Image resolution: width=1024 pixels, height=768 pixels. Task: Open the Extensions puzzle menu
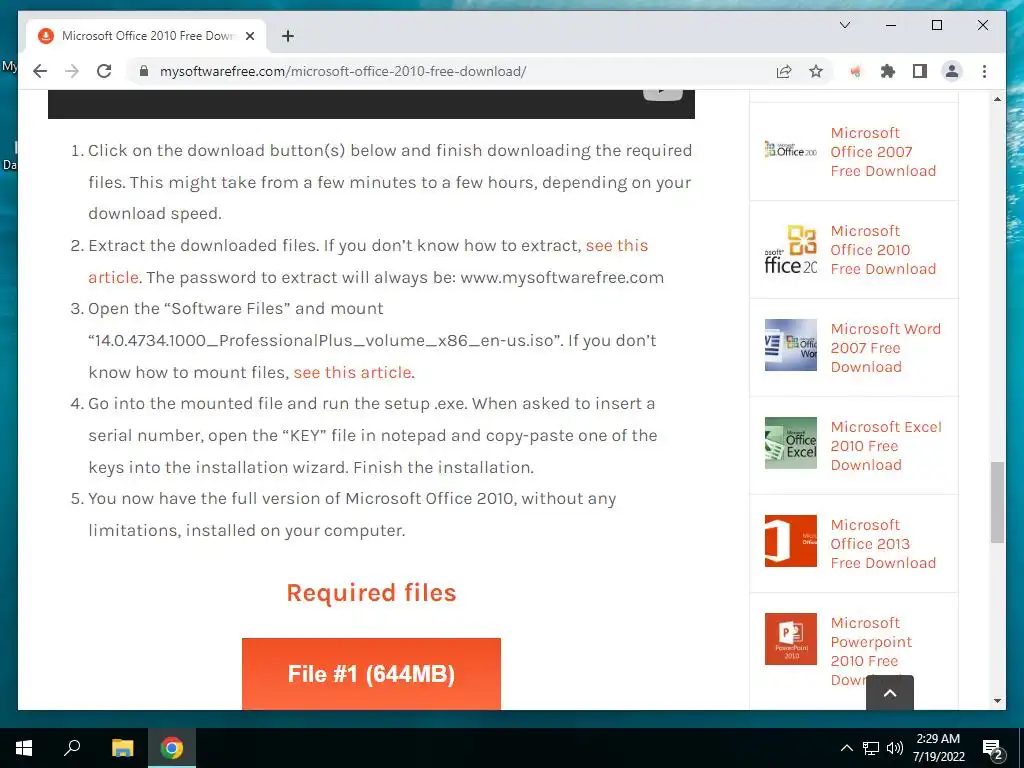(x=888, y=71)
